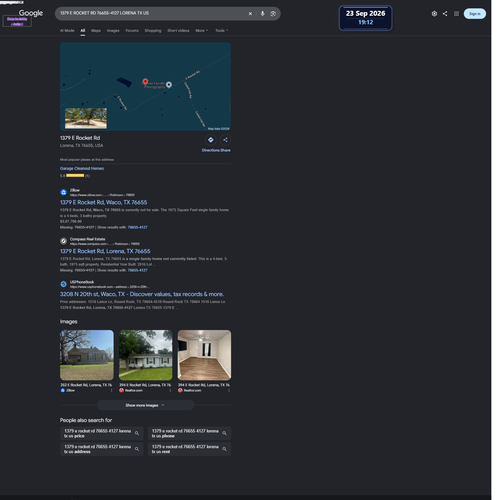
Task: Click the Compass Real Estate favicon
Action: point(63,241)
